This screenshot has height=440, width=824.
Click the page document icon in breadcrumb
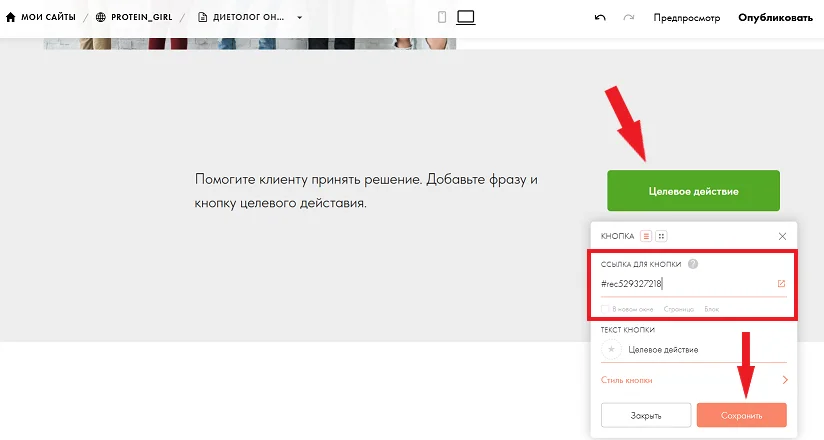tap(202, 17)
